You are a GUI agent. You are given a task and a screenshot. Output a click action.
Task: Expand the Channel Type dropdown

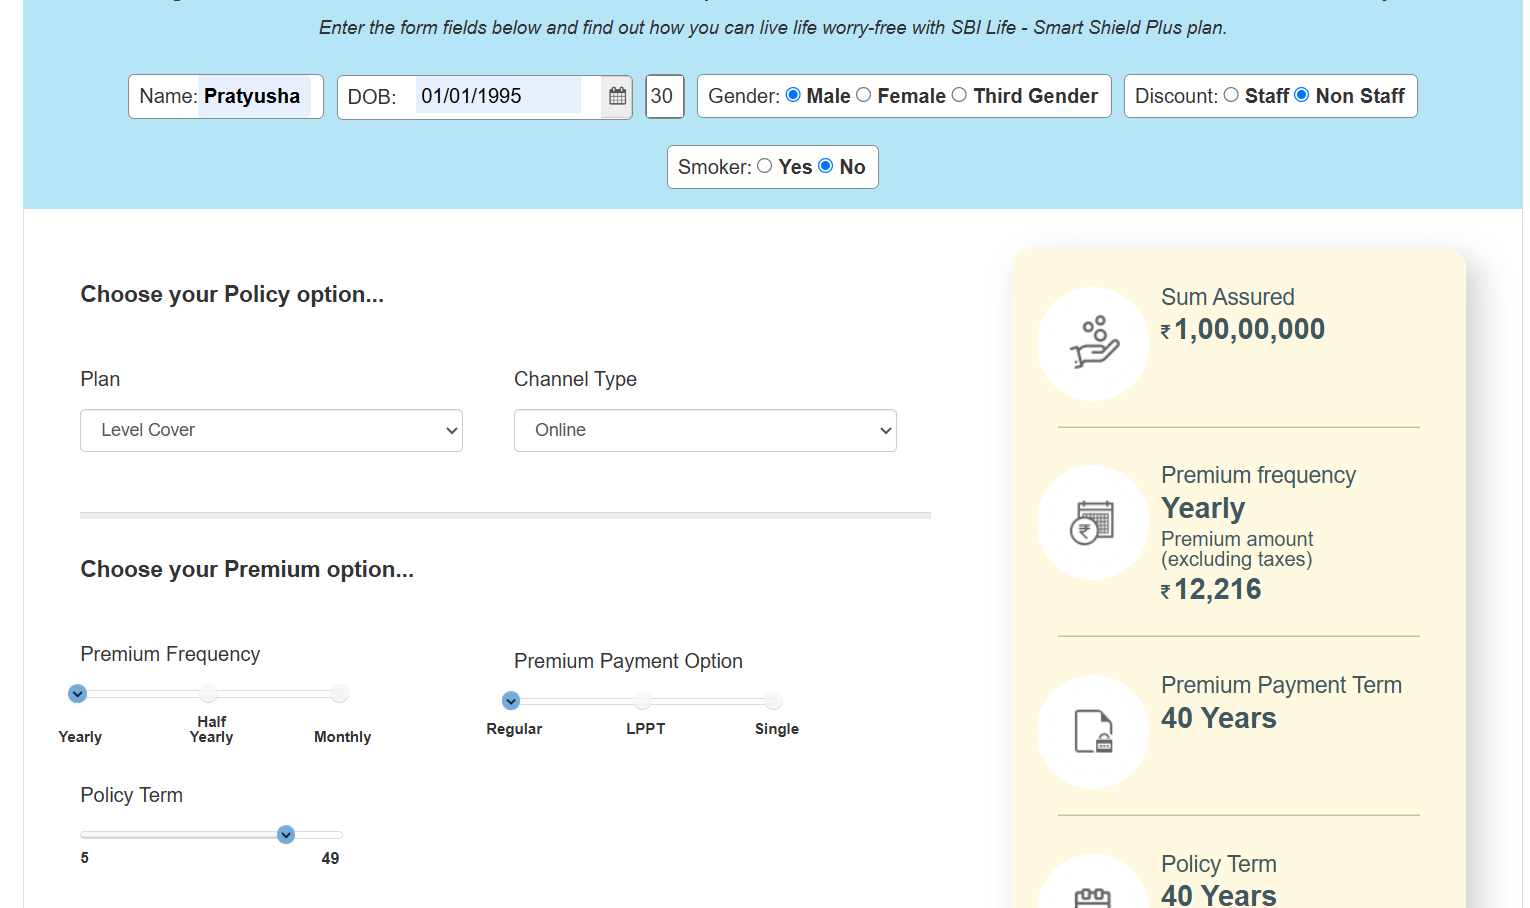[705, 430]
